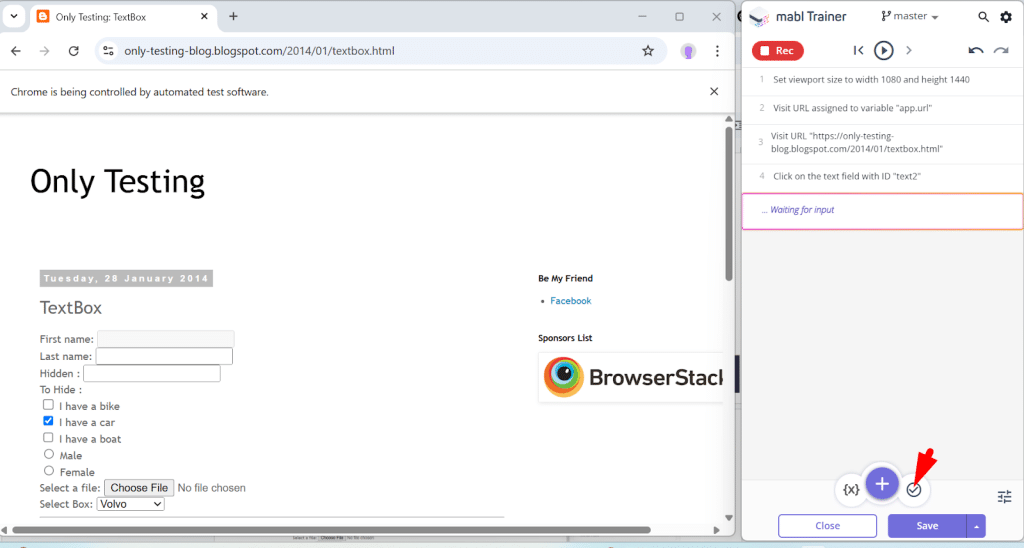Click the Only Testing blog title
The width and height of the screenshot is (1024, 548).
tap(118, 182)
